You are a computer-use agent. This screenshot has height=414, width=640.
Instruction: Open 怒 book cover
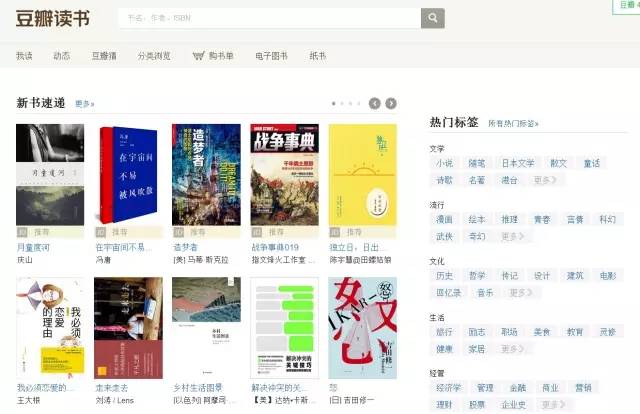pos(362,328)
